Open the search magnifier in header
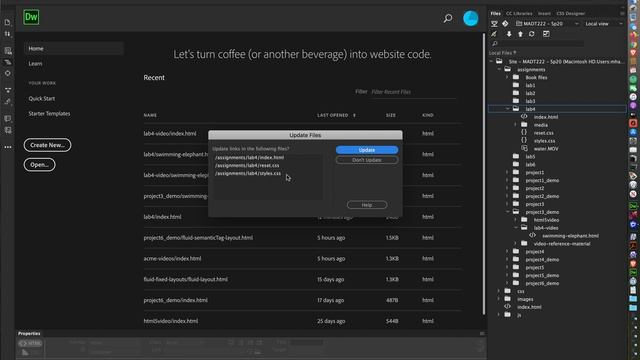 (448, 18)
